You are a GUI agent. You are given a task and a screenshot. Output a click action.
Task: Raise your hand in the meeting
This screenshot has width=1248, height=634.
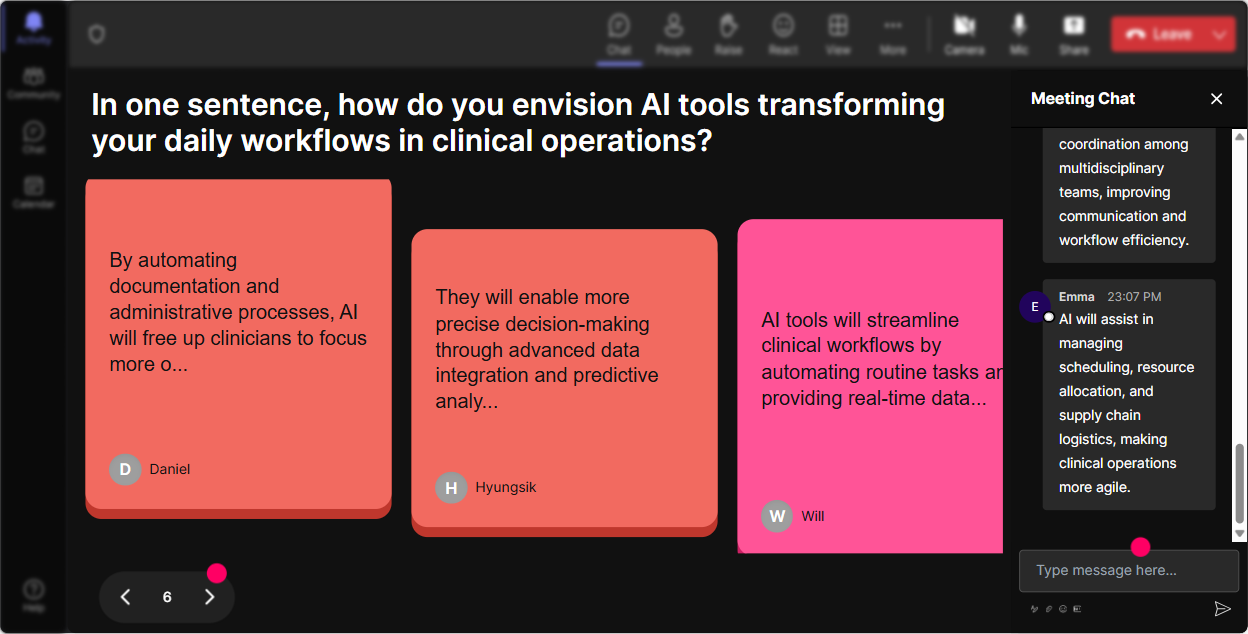(x=728, y=34)
